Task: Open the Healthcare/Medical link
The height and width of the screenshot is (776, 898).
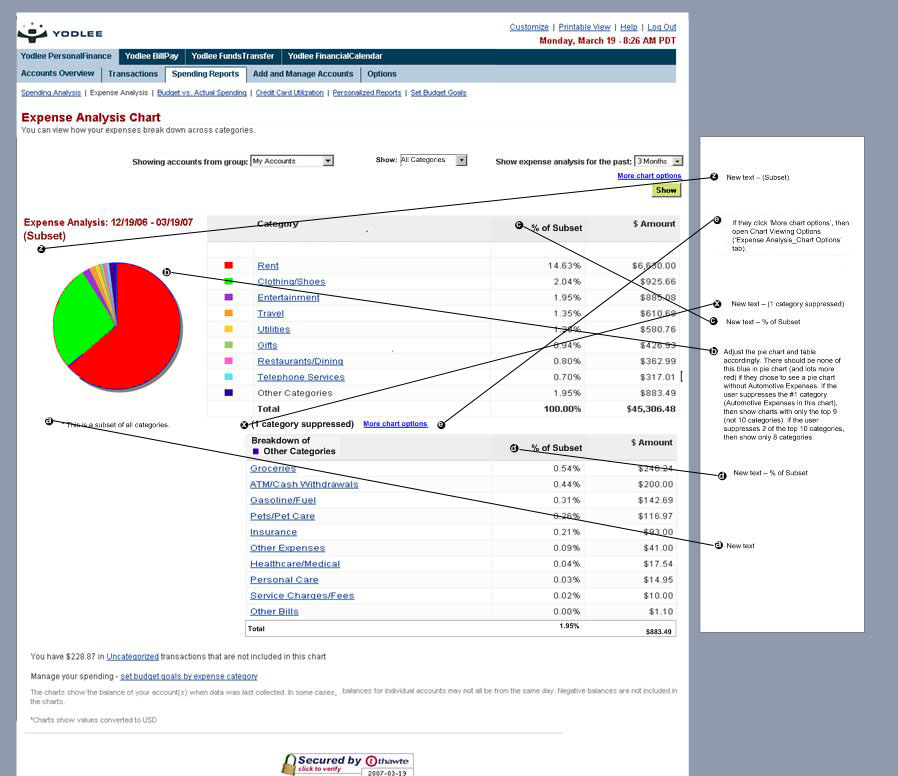Action: (295, 564)
